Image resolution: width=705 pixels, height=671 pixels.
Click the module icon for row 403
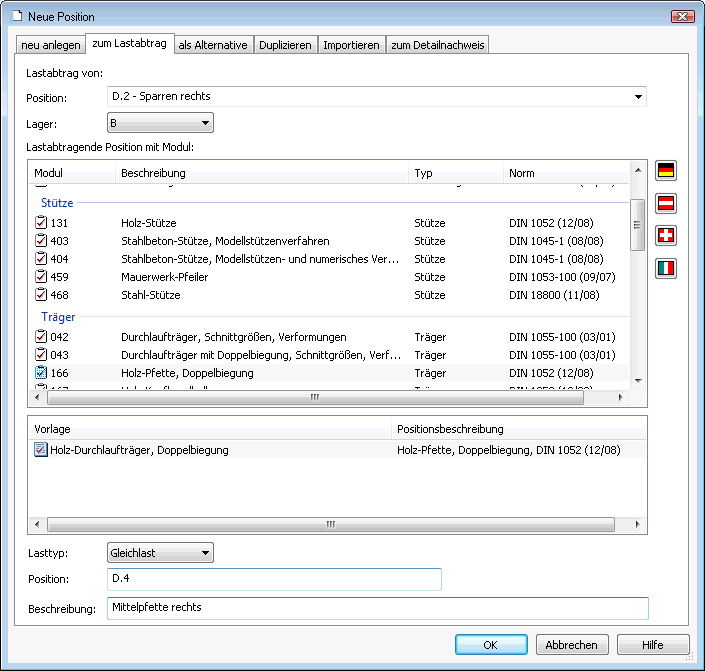pos(41,241)
